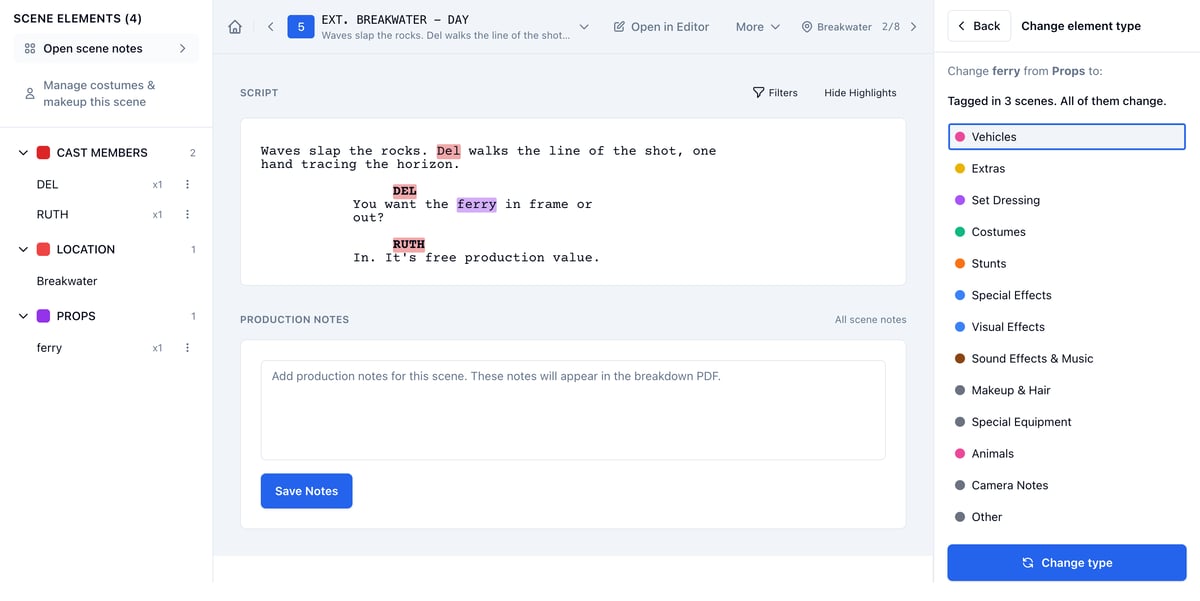
Task: Open scene notes item
Action: pyautogui.click(x=106, y=49)
